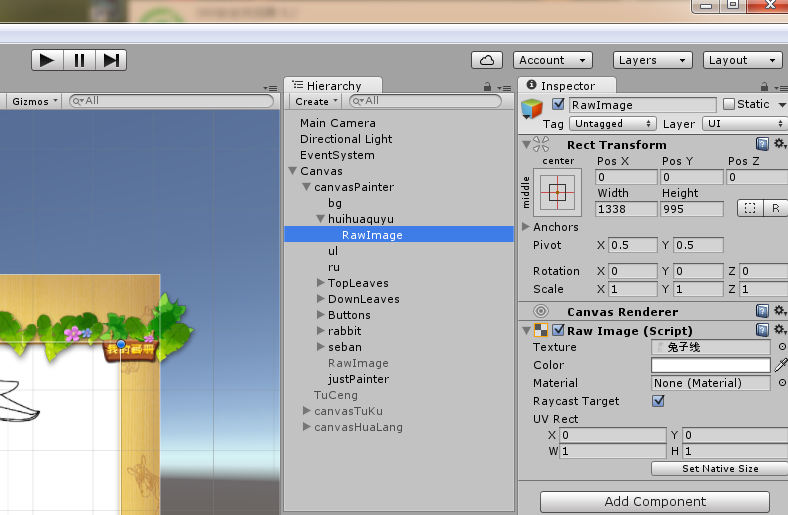The width and height of the screenshot is (788, 515).
Task: Open Rect Transform gear settings menu
Action: (779, 144)
